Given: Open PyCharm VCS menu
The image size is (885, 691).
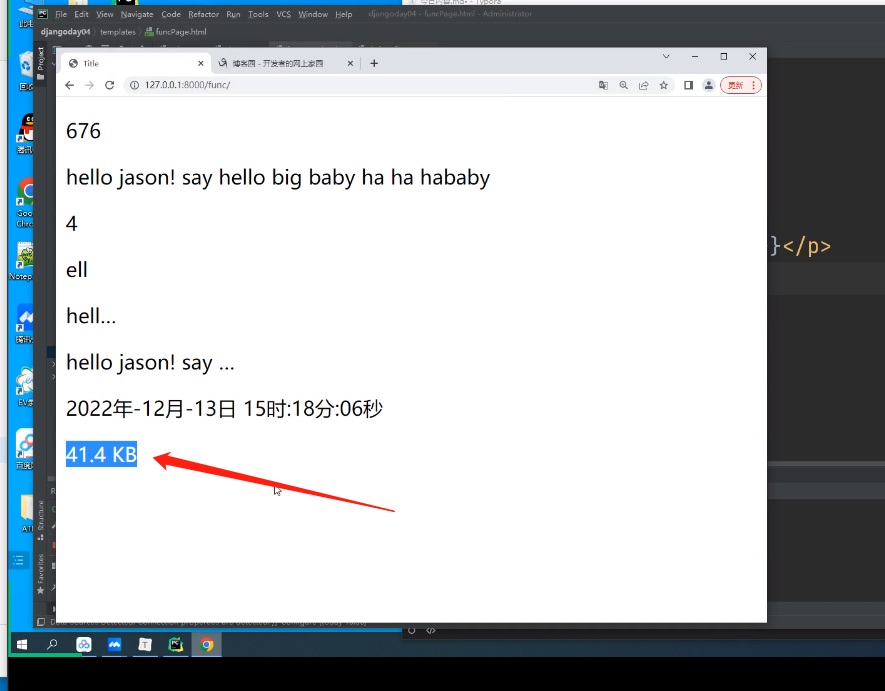Looking at the screenshot, I should 283,14.
